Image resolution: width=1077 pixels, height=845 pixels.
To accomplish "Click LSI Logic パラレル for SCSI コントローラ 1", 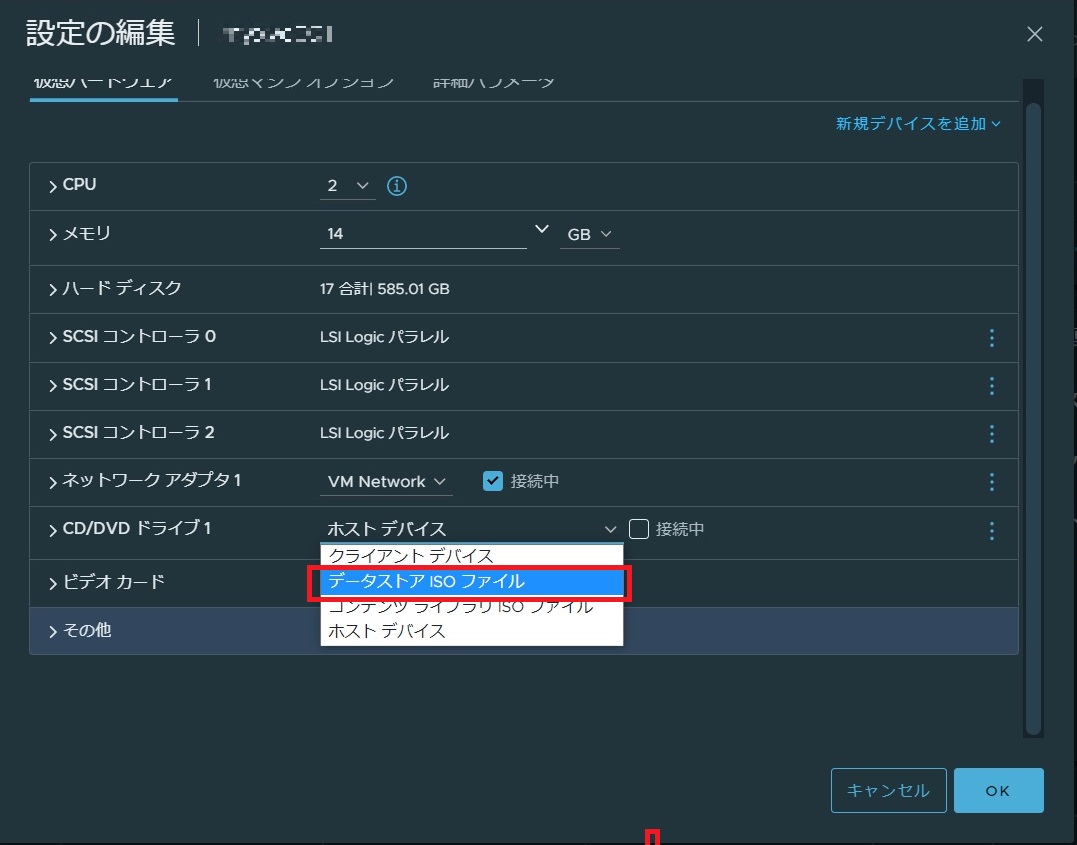I will [385, 385].
